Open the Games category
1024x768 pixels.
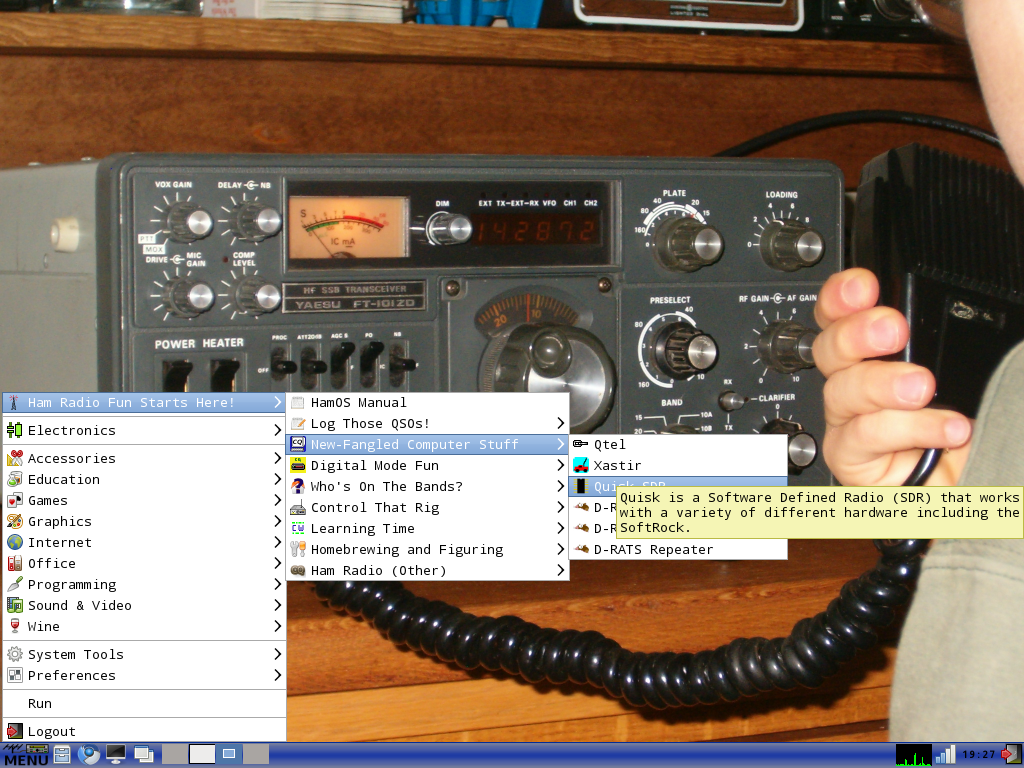coord(144,500)
